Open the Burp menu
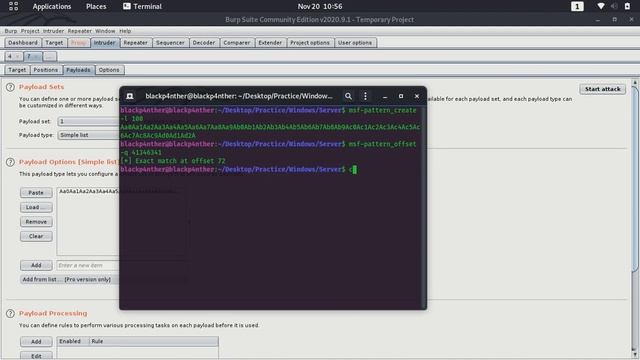 (11, 31)
